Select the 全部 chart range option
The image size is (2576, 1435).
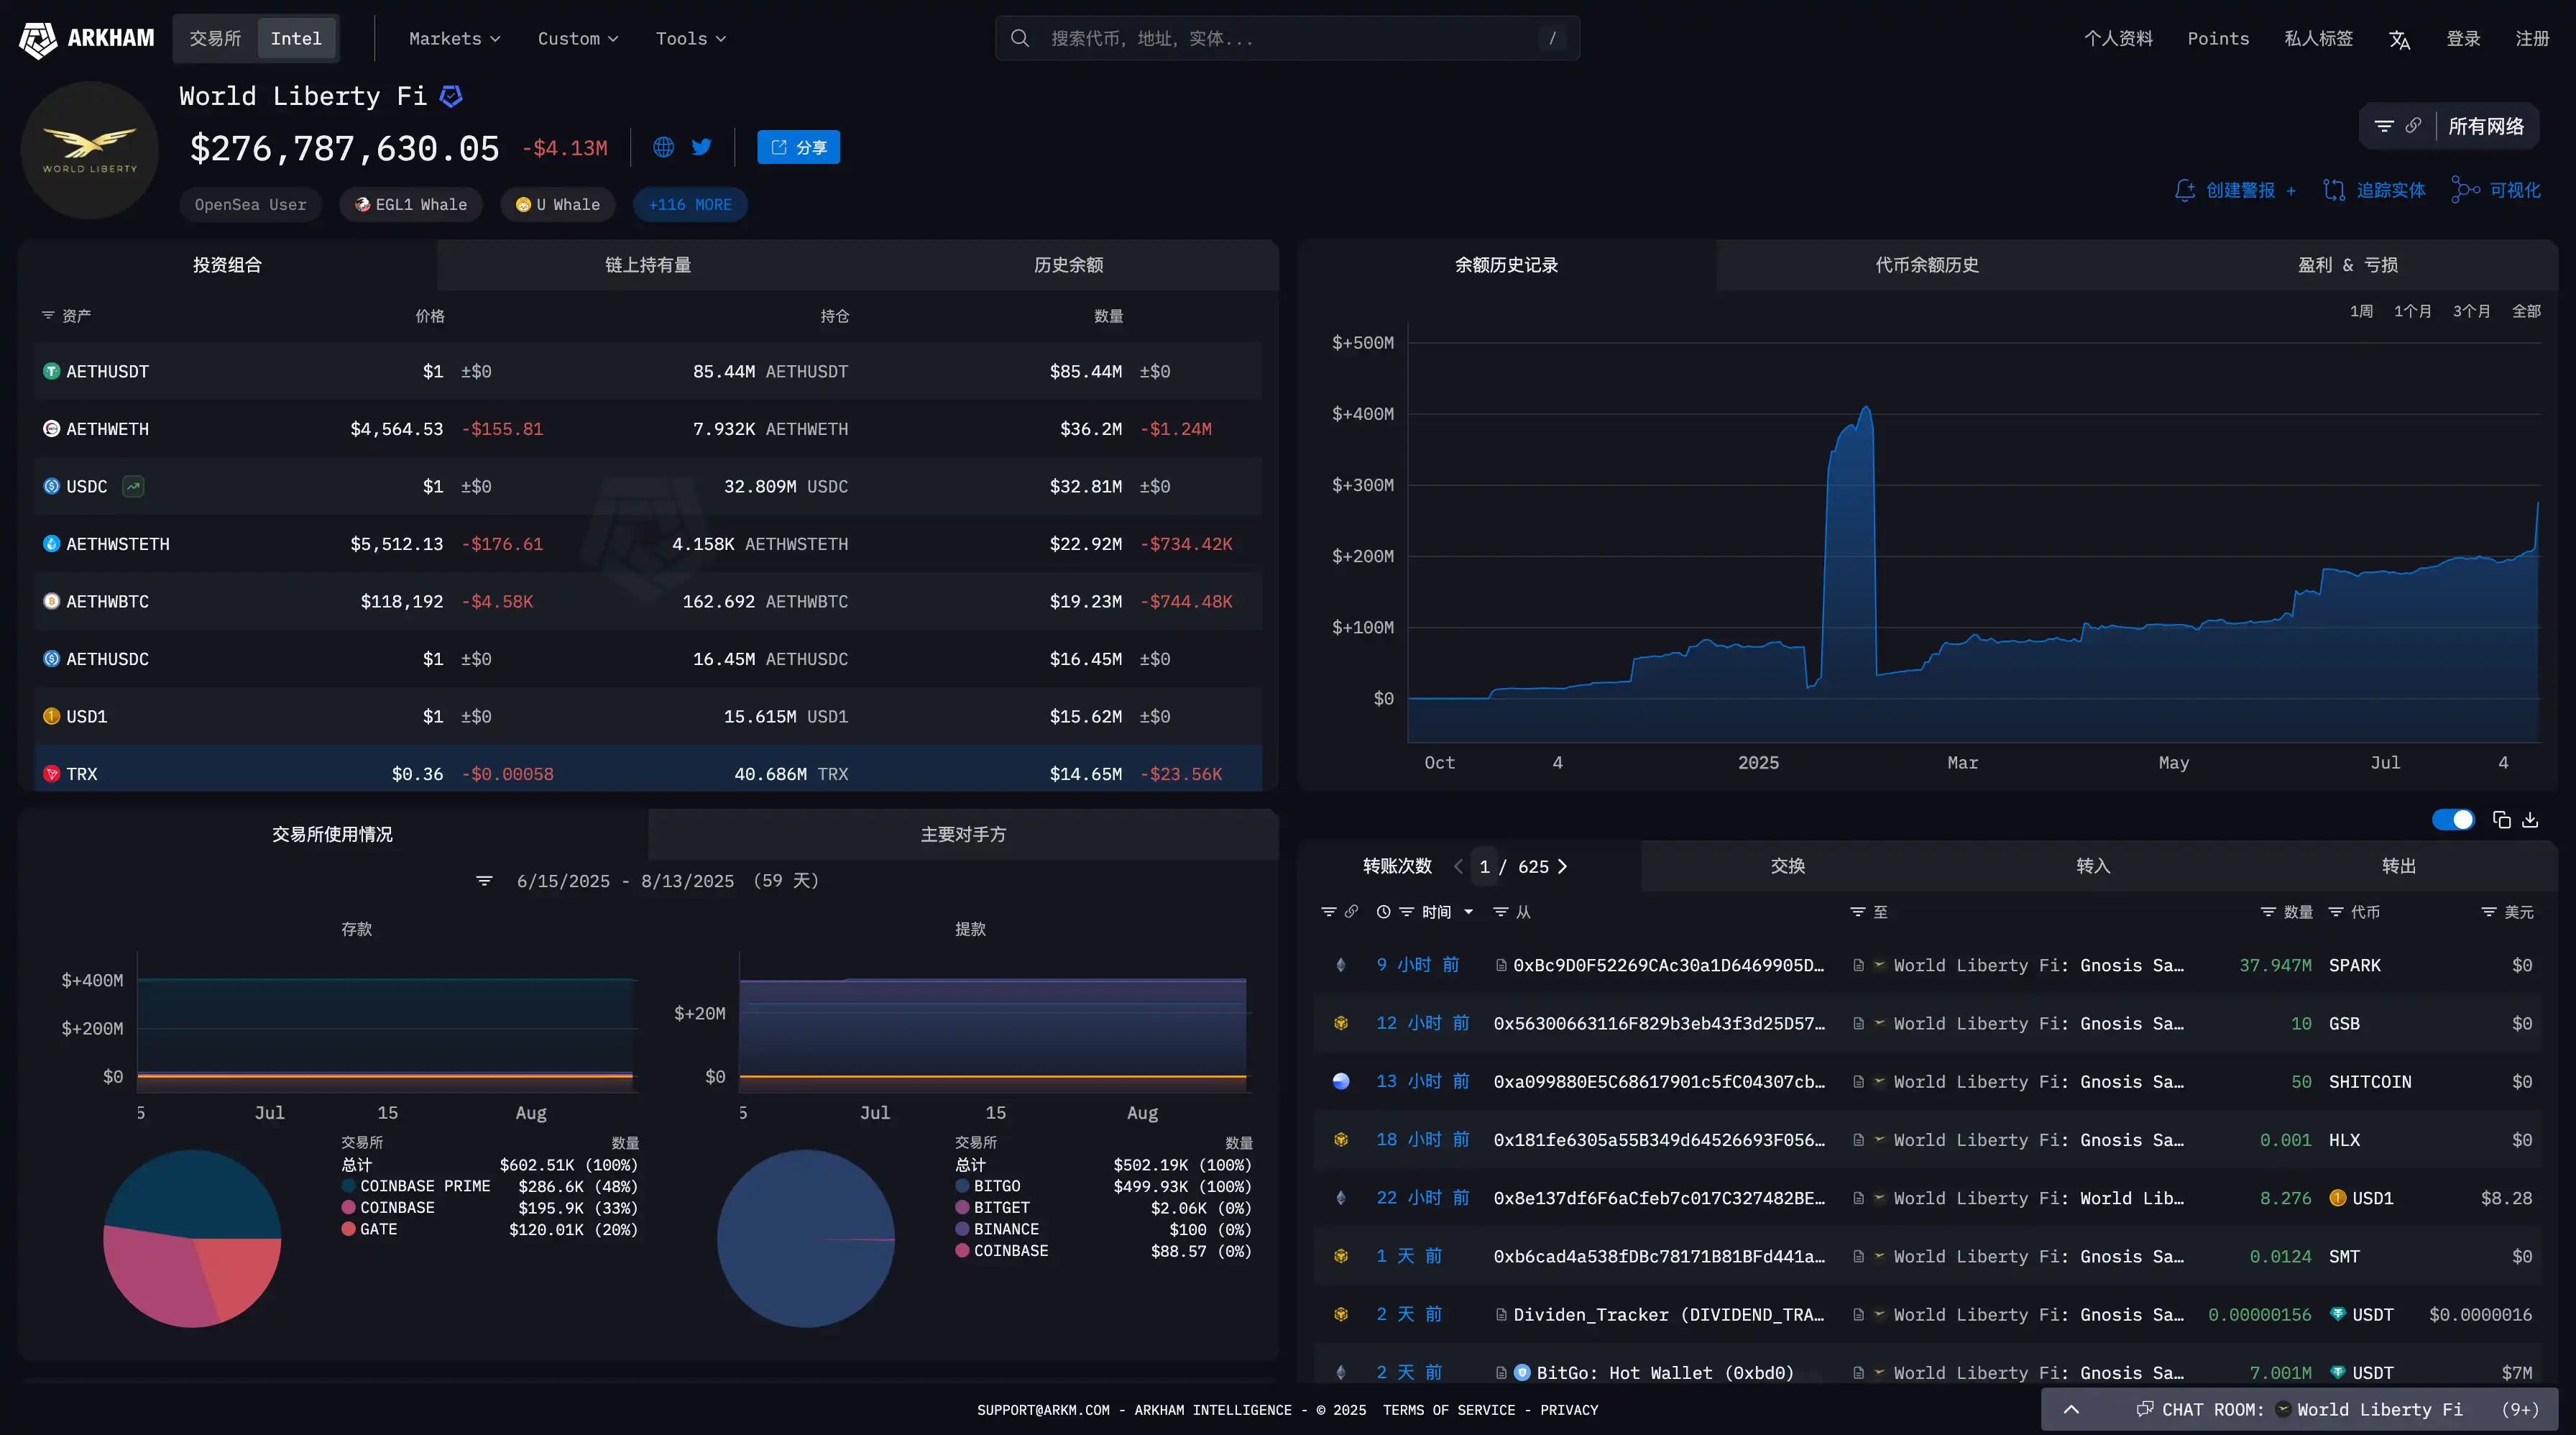2526,311
